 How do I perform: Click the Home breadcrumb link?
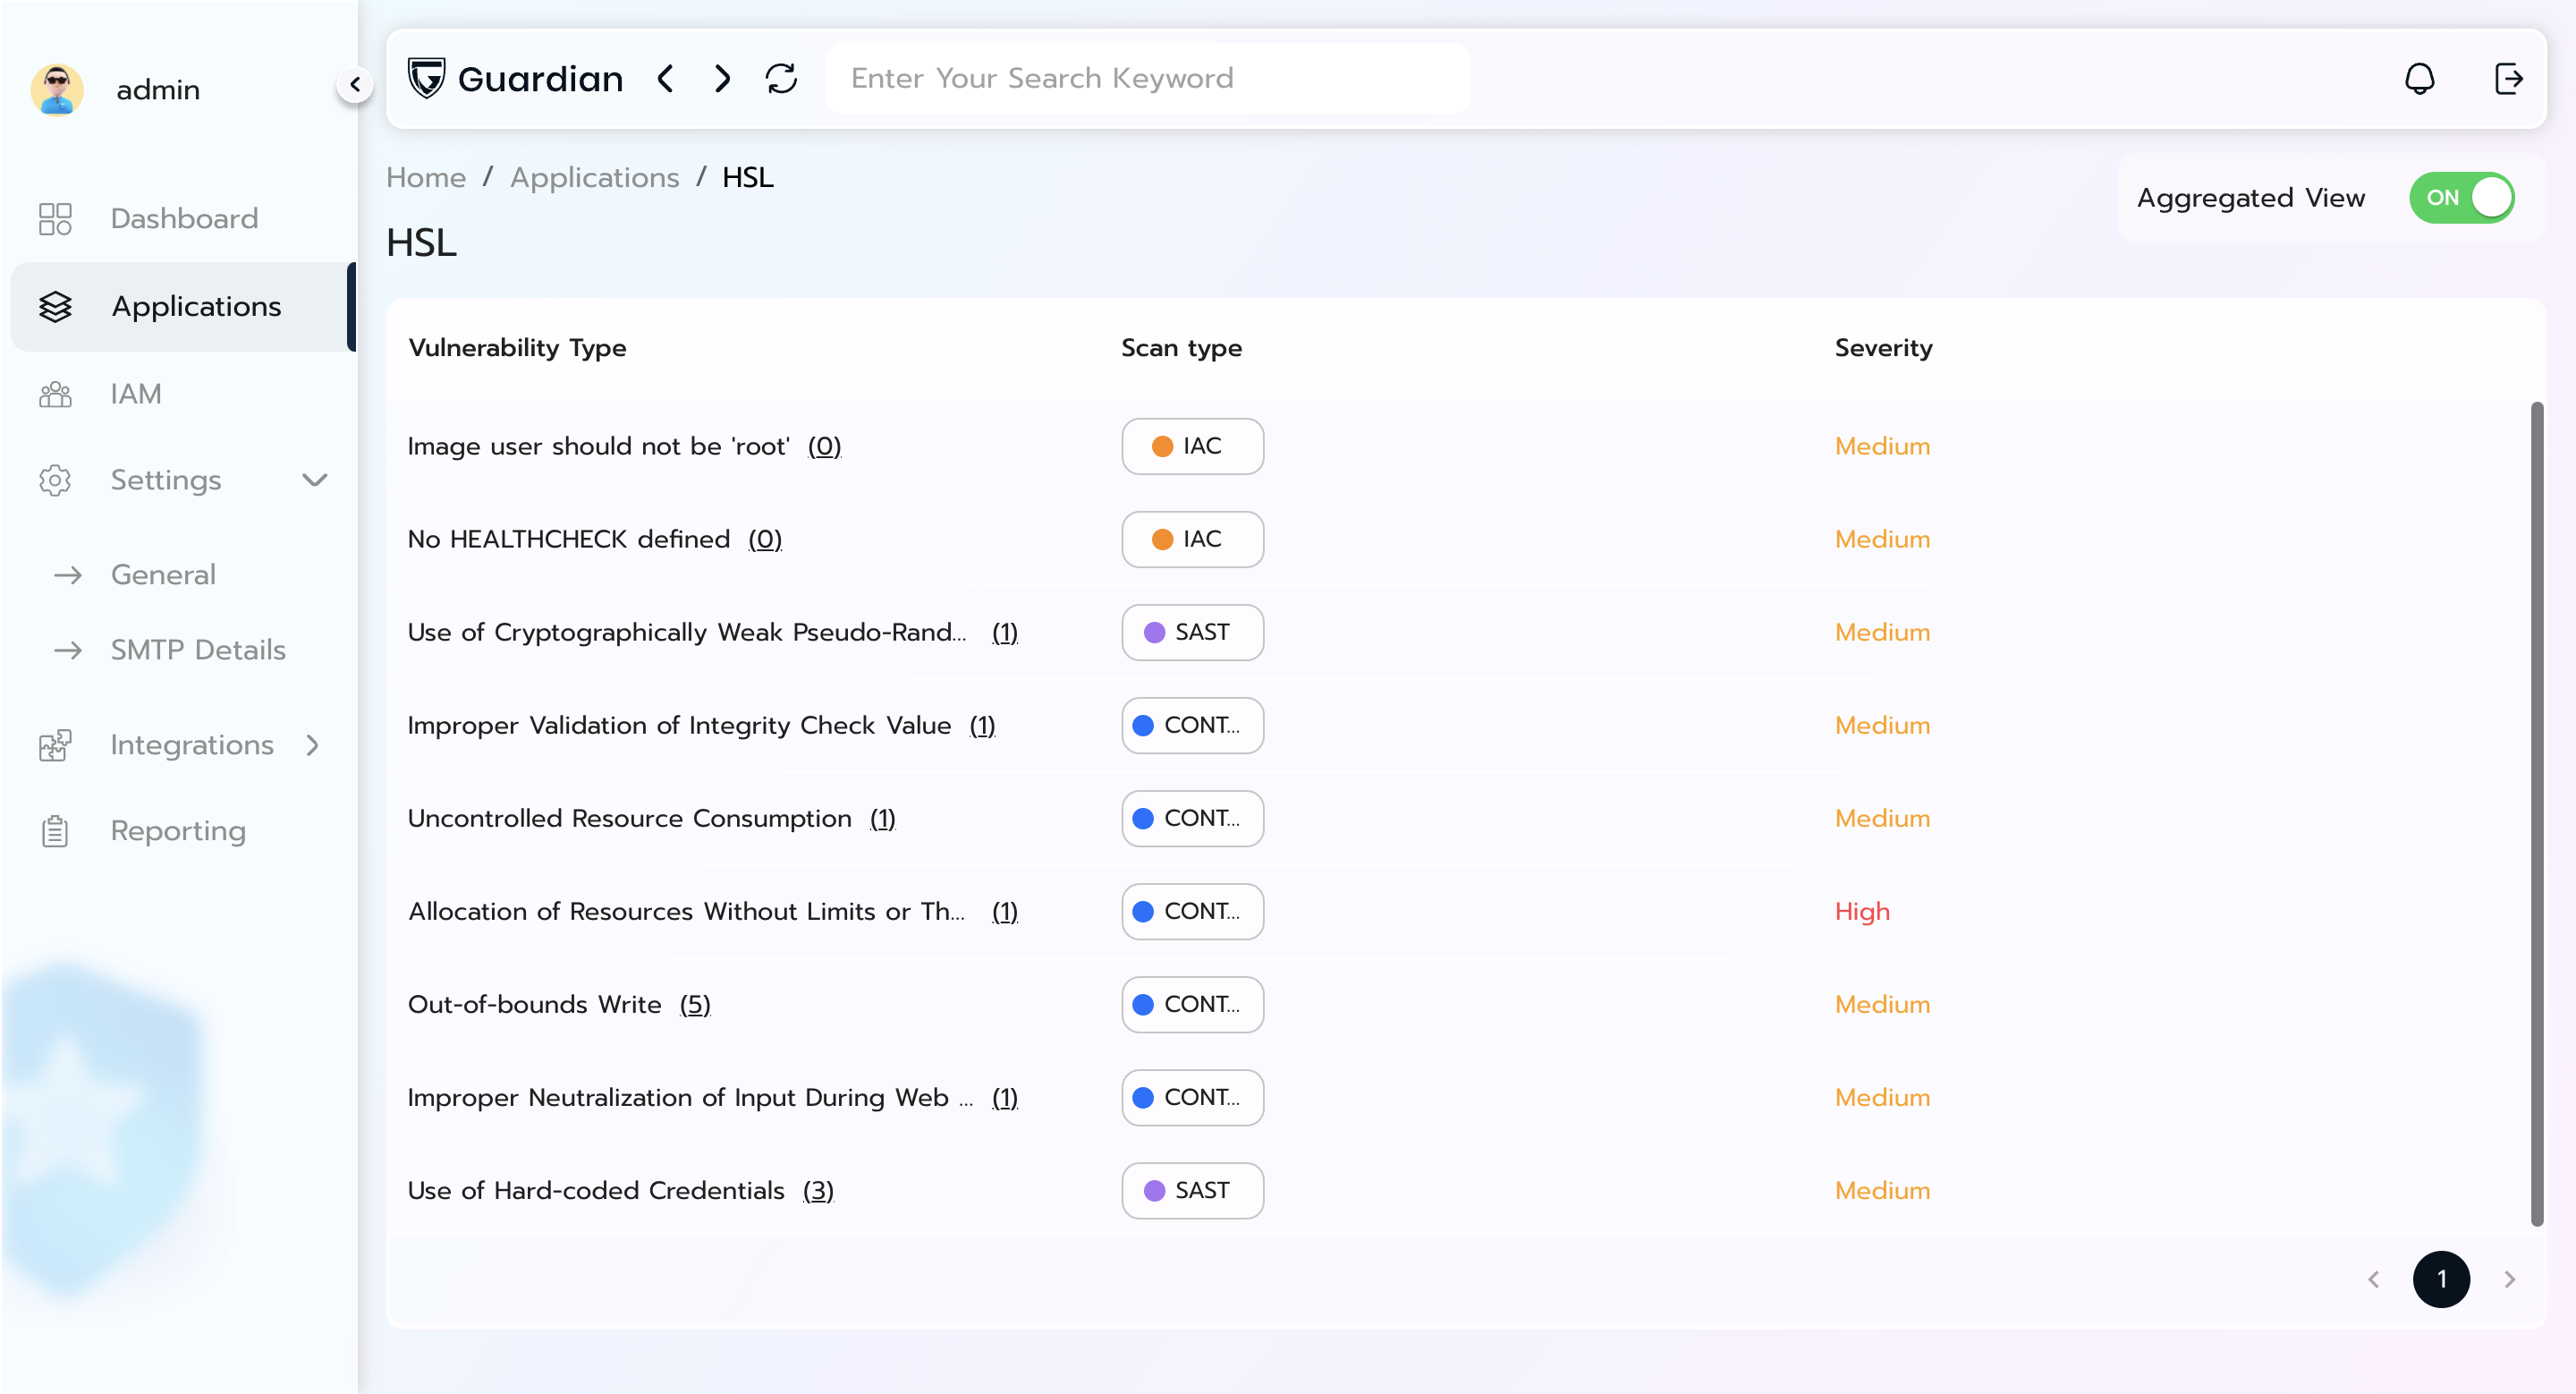[426, 178]
